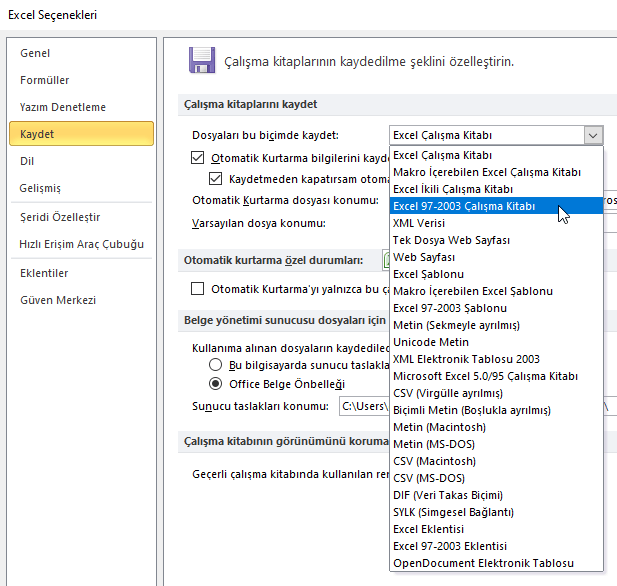Toggle Kaydetmeden kapatırsam checkbox
The height and width of the screenshot is (586, 617).
[215, 179]
